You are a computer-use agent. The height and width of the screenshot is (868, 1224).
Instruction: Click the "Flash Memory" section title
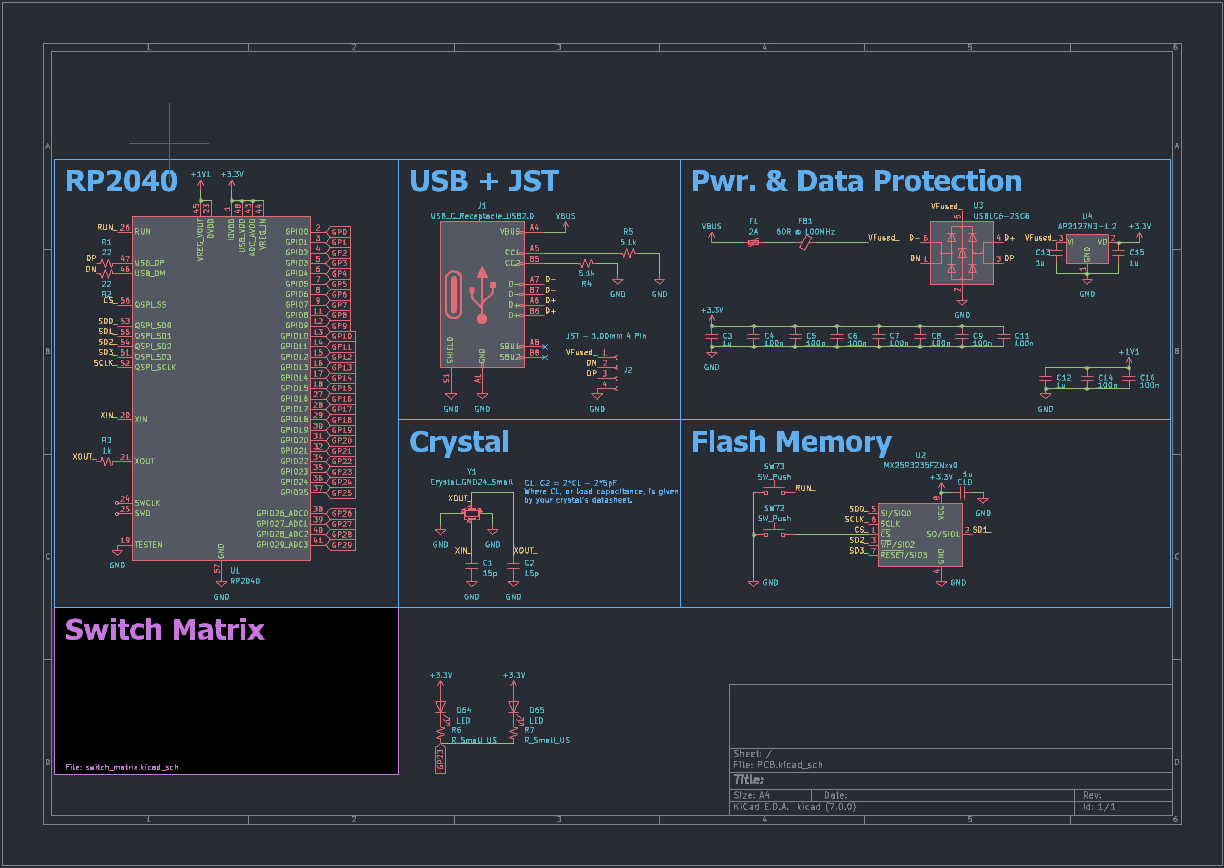(792, 442)
